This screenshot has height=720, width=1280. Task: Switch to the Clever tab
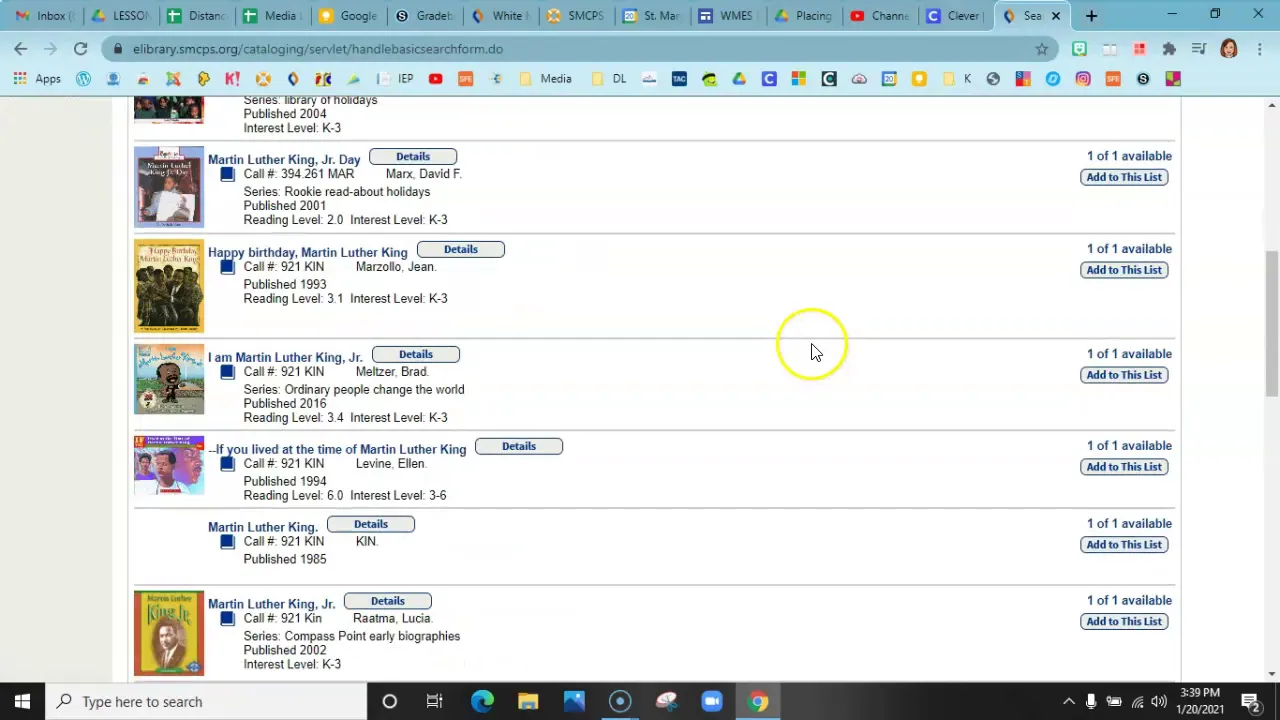956,15
